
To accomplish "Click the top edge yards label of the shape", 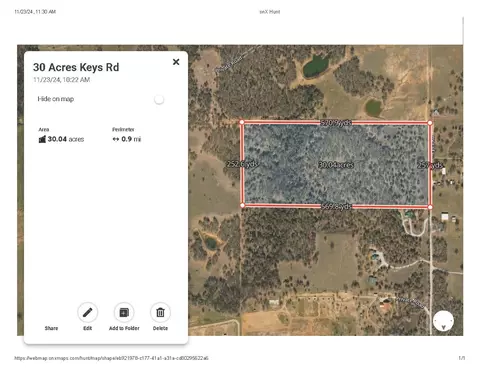I will click(336, 123).
